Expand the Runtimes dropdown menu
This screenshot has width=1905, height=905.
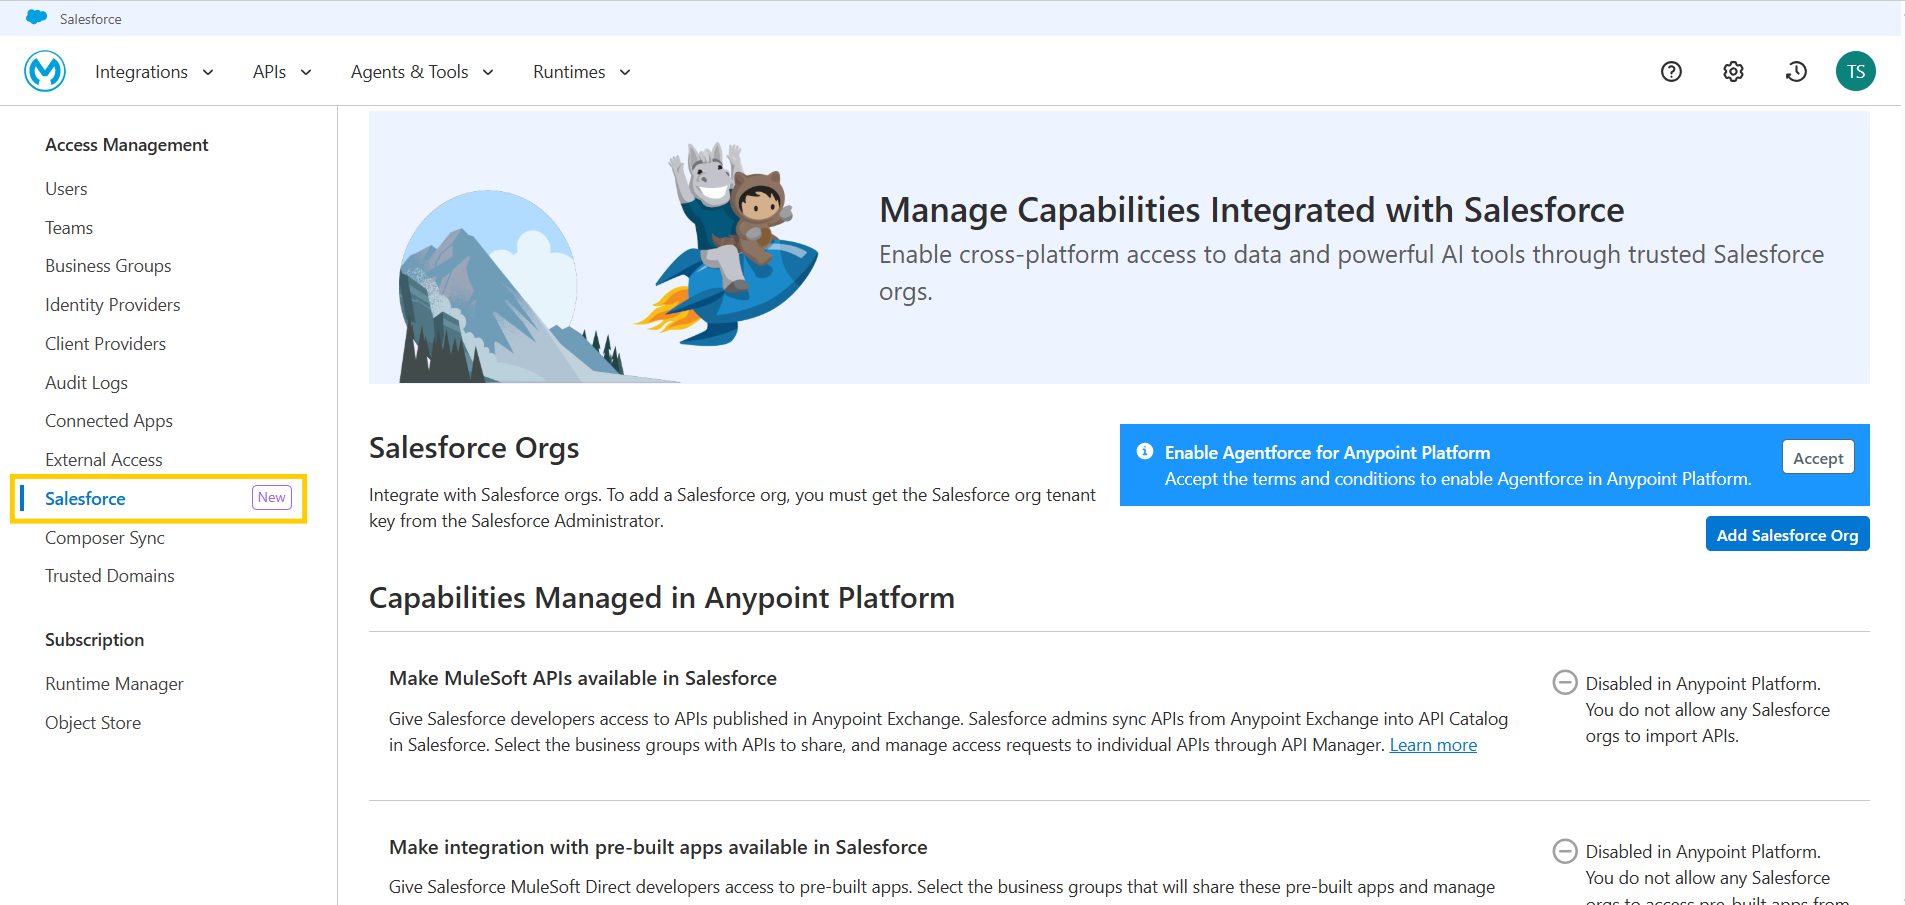(581, 72)
